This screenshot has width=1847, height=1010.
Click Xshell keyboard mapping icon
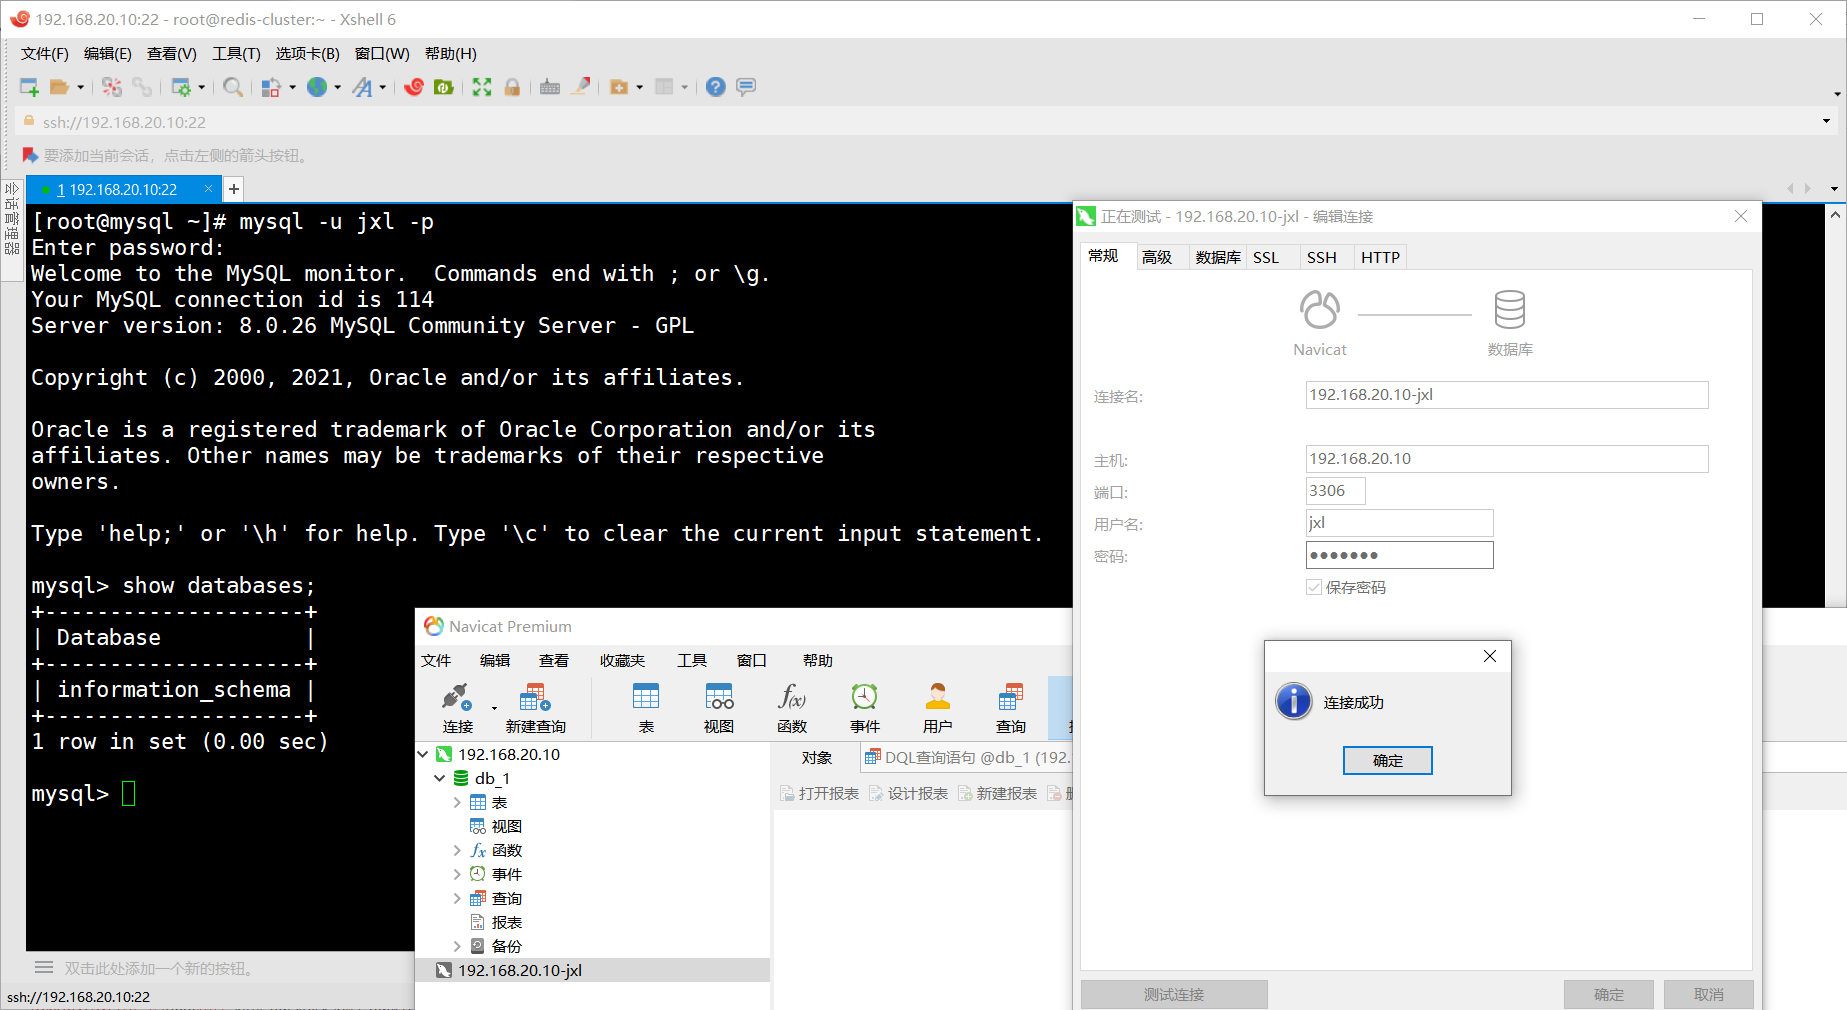550,87
